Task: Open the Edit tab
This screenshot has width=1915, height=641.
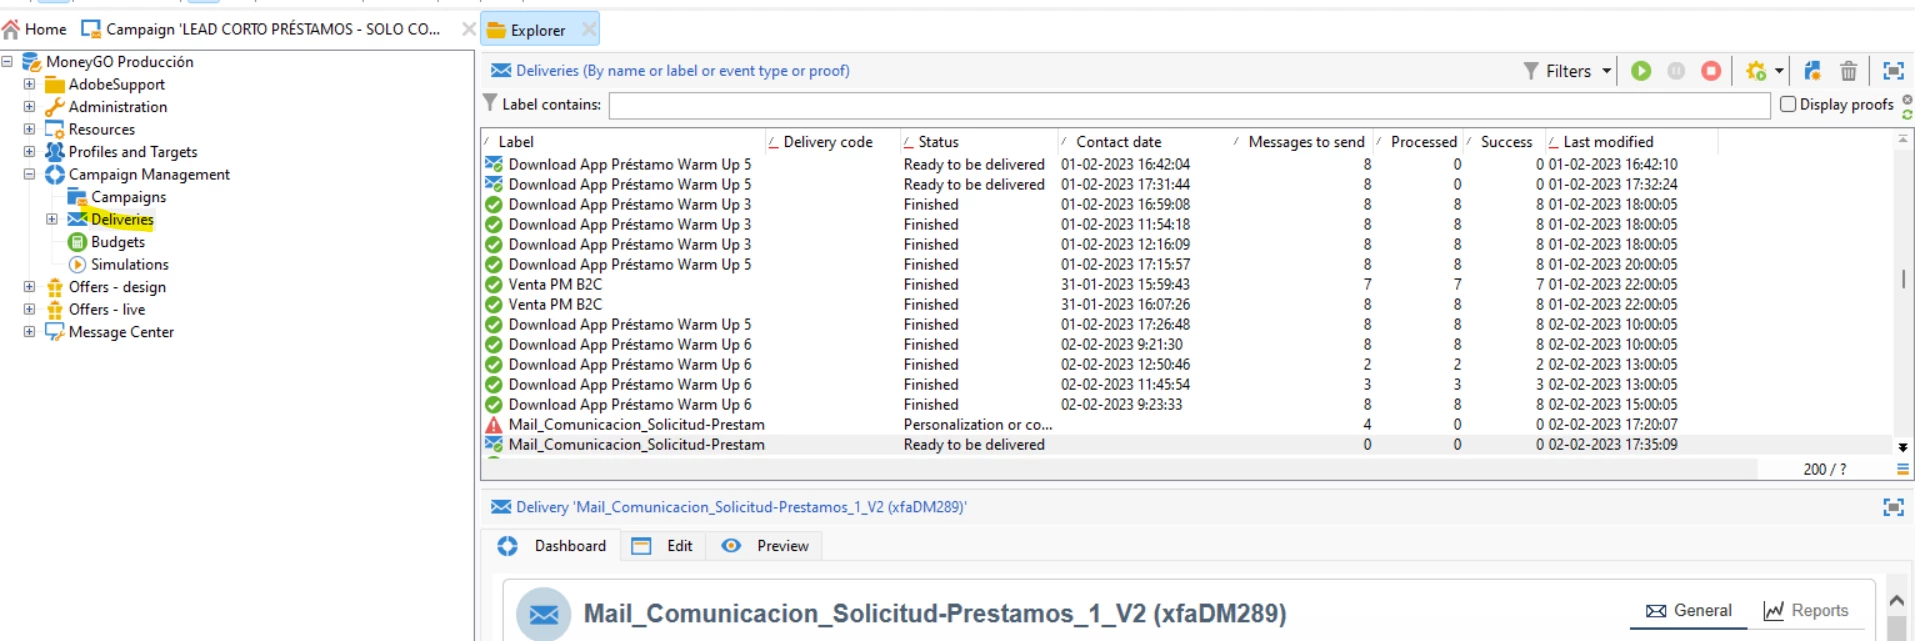Action: point(664,546)
